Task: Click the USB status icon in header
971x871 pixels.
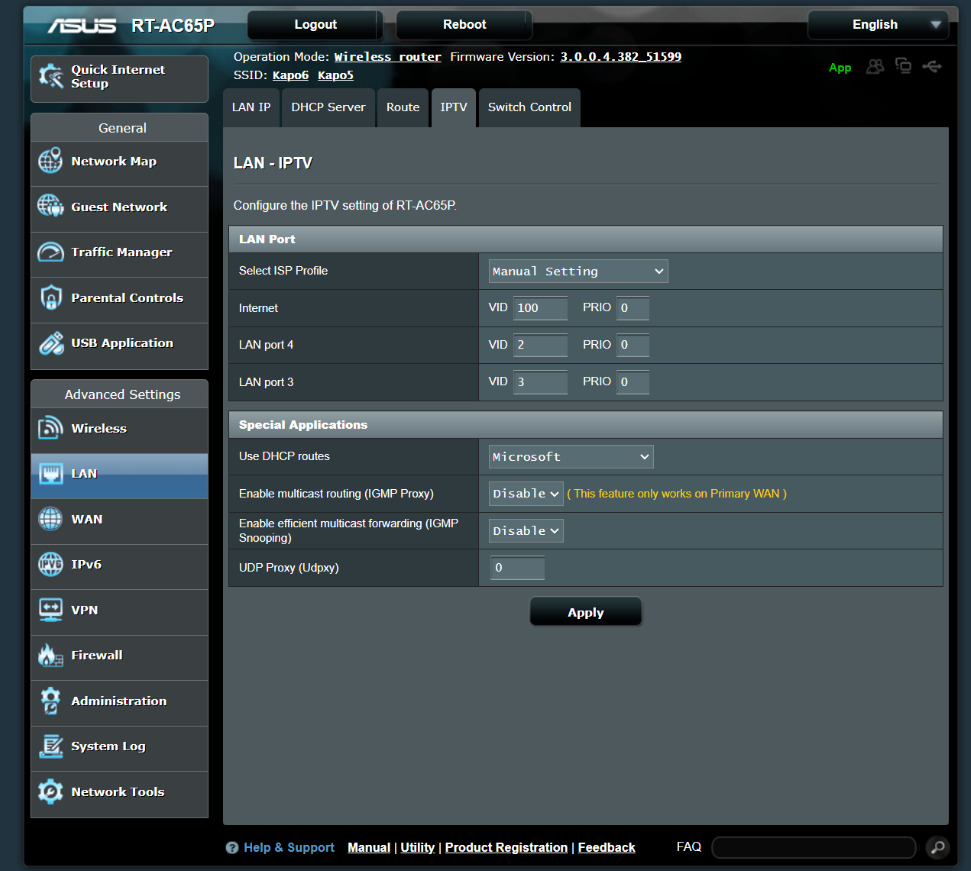Action: click(932, 67)
